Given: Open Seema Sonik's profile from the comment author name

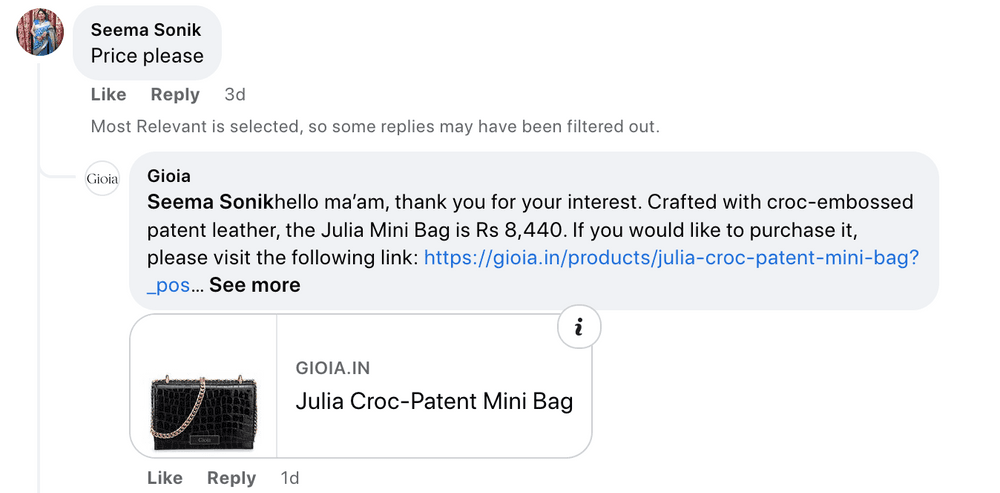Looking at the screenshot, I should tap(146, 29).
